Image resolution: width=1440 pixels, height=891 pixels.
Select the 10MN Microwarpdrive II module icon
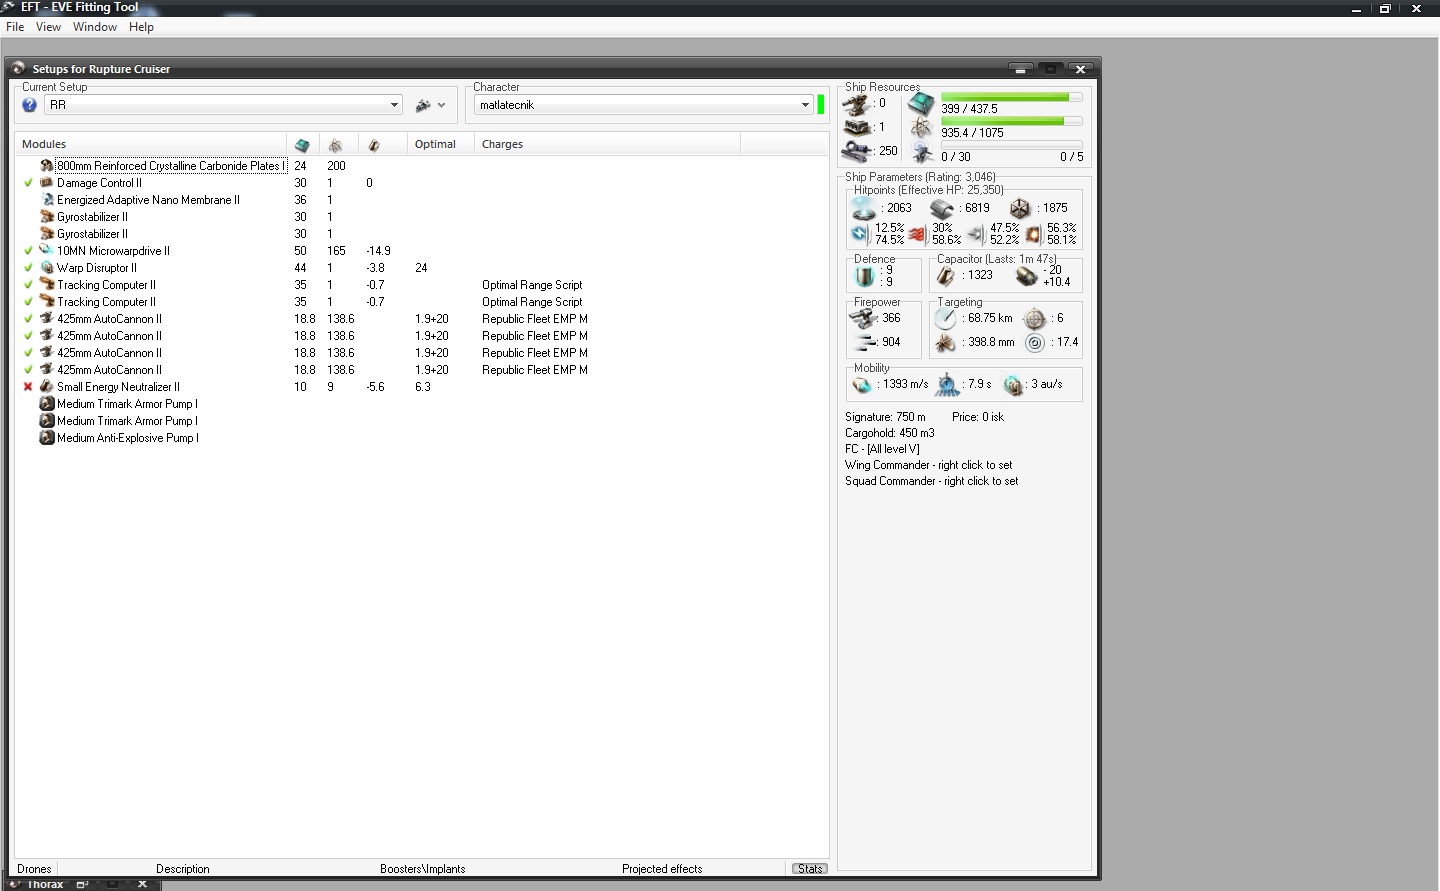(46, 251)
